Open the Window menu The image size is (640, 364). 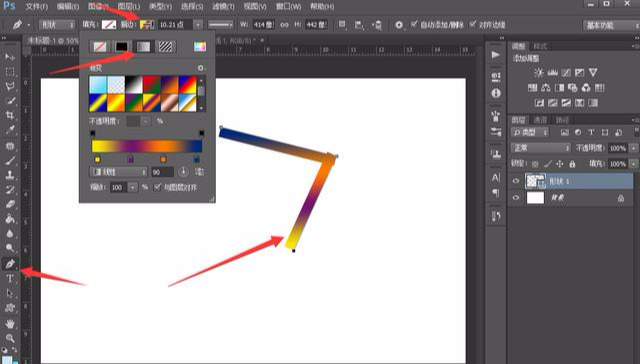289,7
